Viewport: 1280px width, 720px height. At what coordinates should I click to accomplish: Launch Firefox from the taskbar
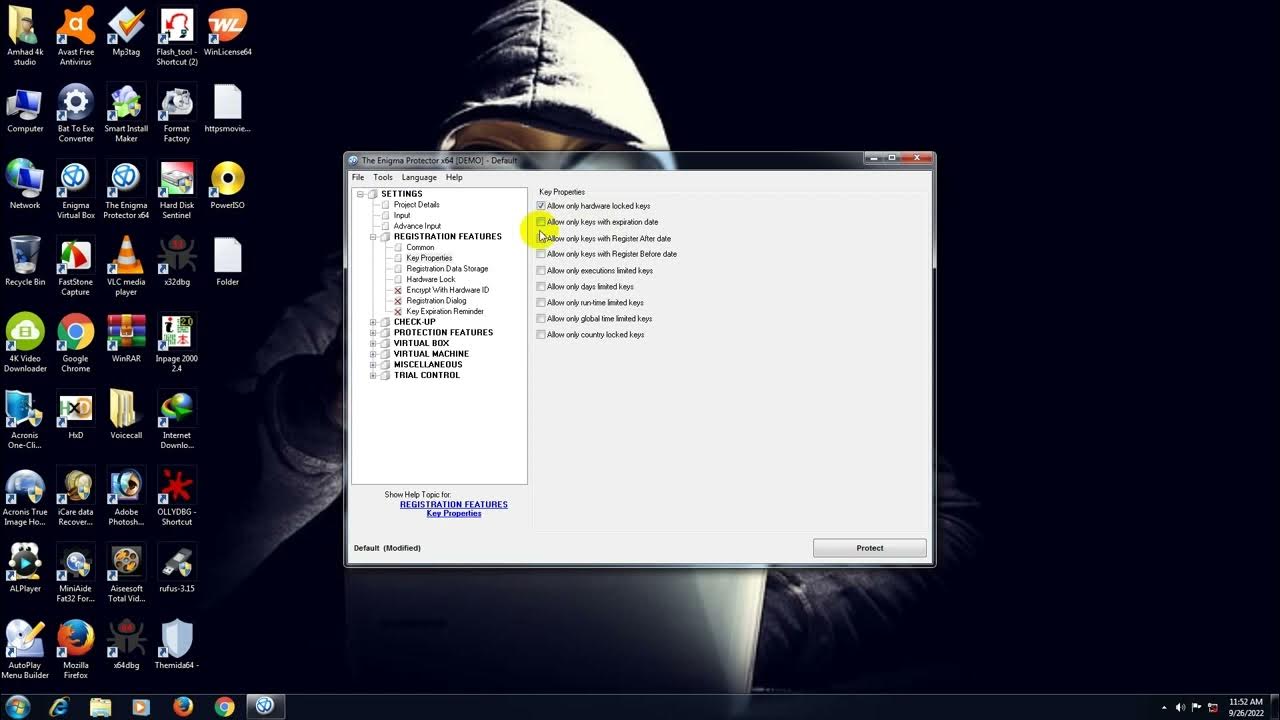(x=183, y=706)
